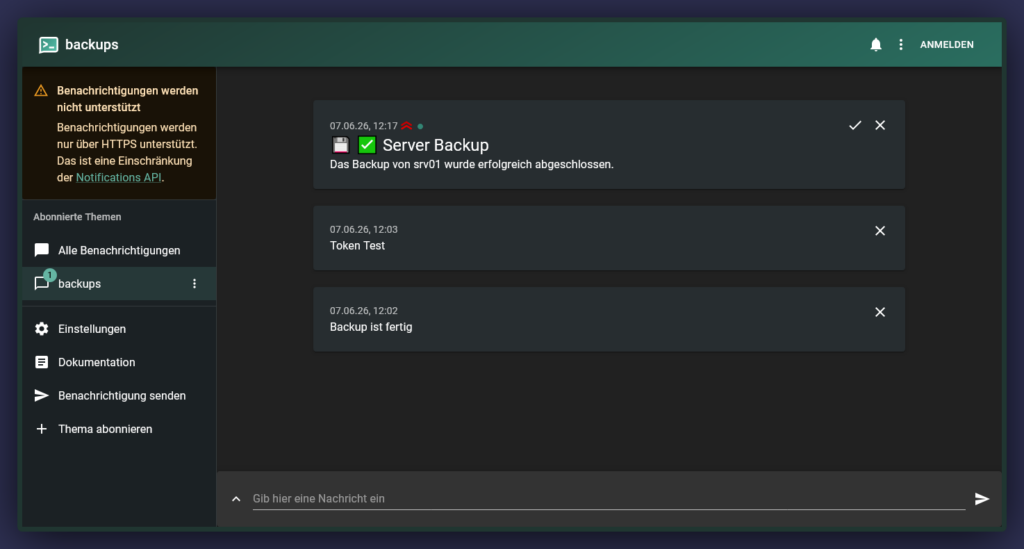
Task: Open the backups topic three-dot menu
Action: pyautogui.click(x=194, y=283)
